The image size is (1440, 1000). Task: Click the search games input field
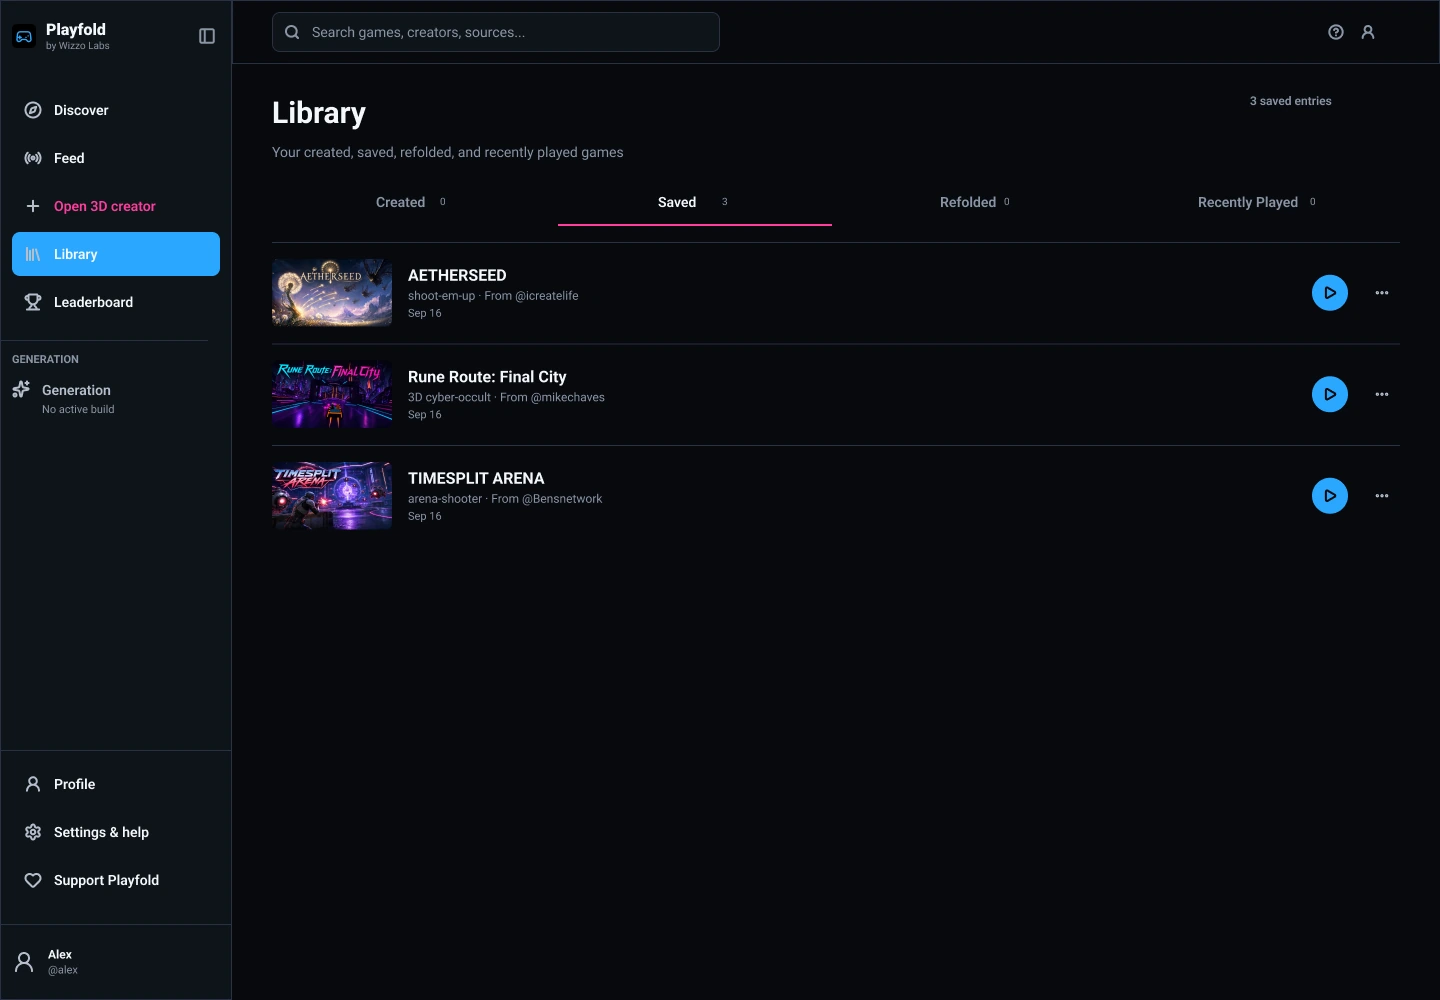(x=496, y=32)
